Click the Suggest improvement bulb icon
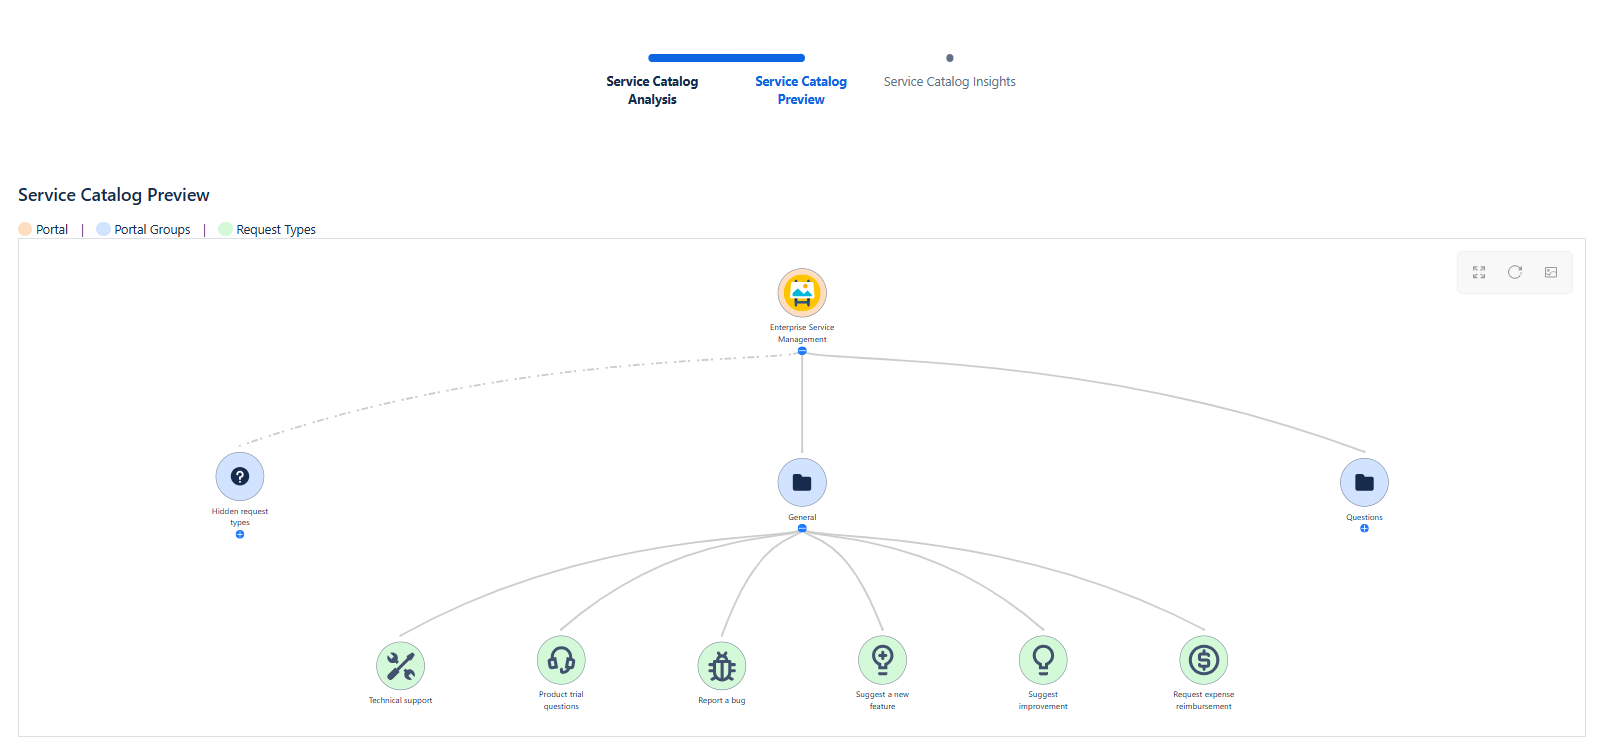Screen dimensions: 1598x749 (x=1043, y=660)
